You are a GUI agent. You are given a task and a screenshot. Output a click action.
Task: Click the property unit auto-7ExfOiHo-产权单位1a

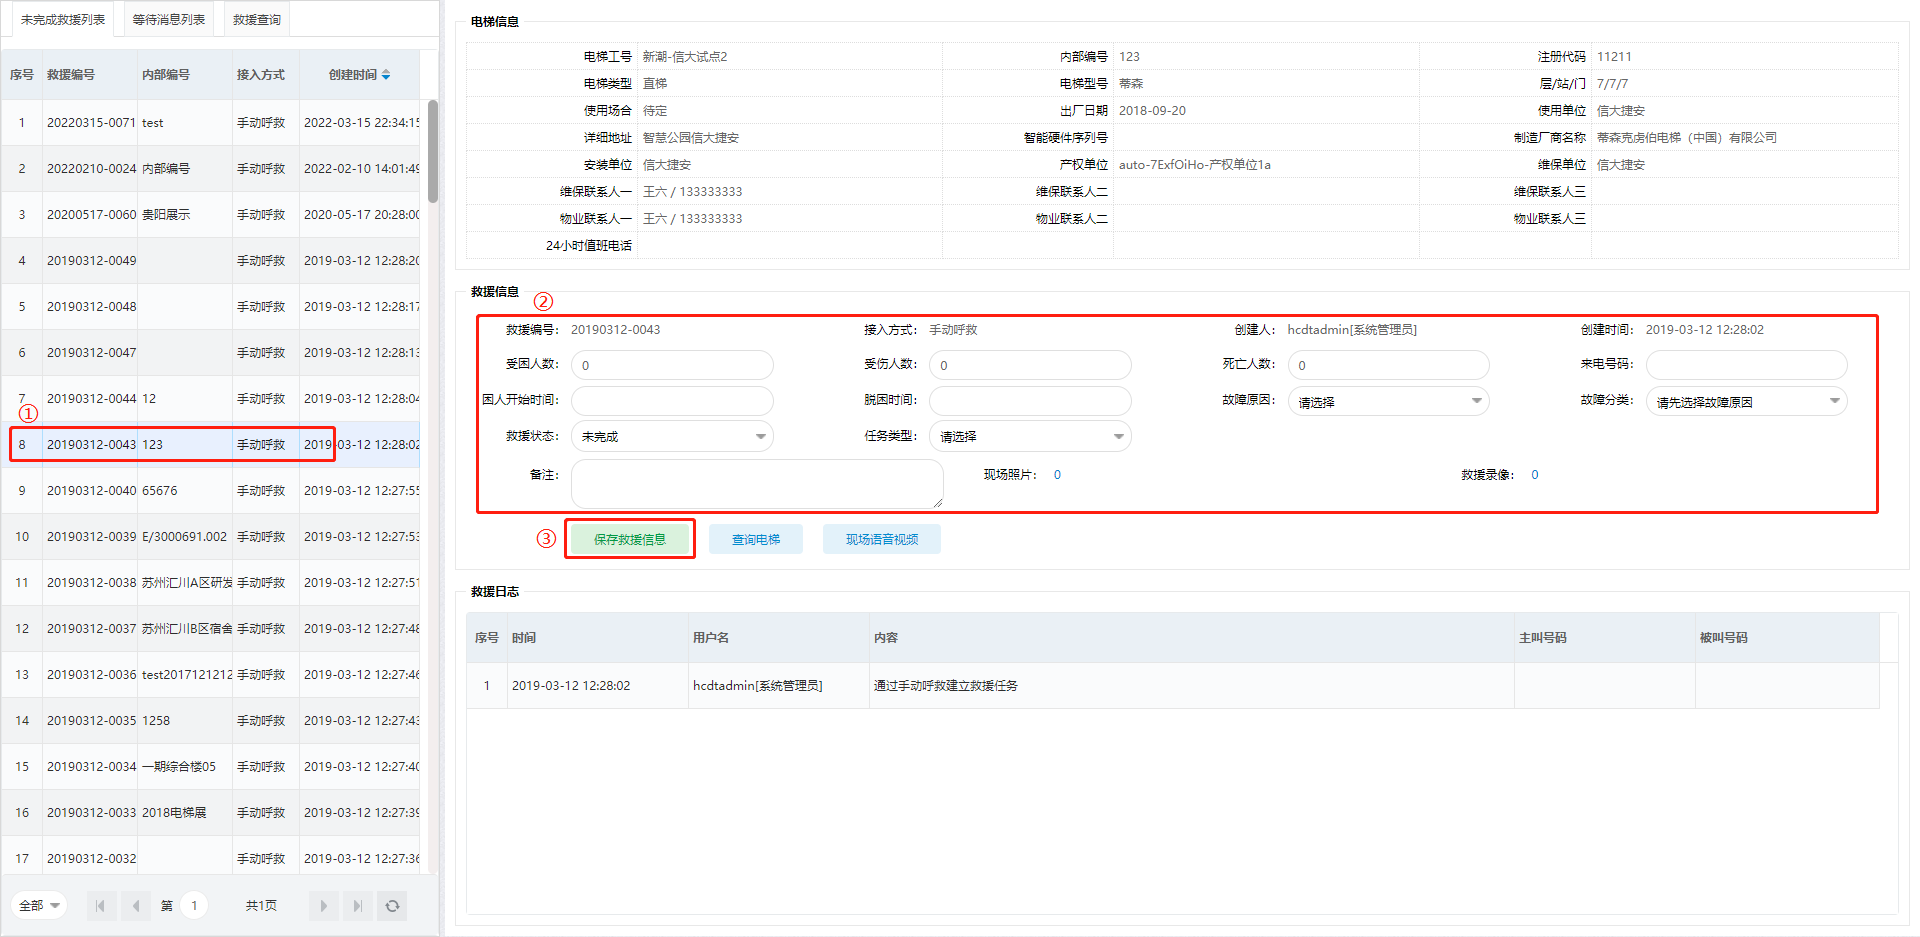[1195, 165]
